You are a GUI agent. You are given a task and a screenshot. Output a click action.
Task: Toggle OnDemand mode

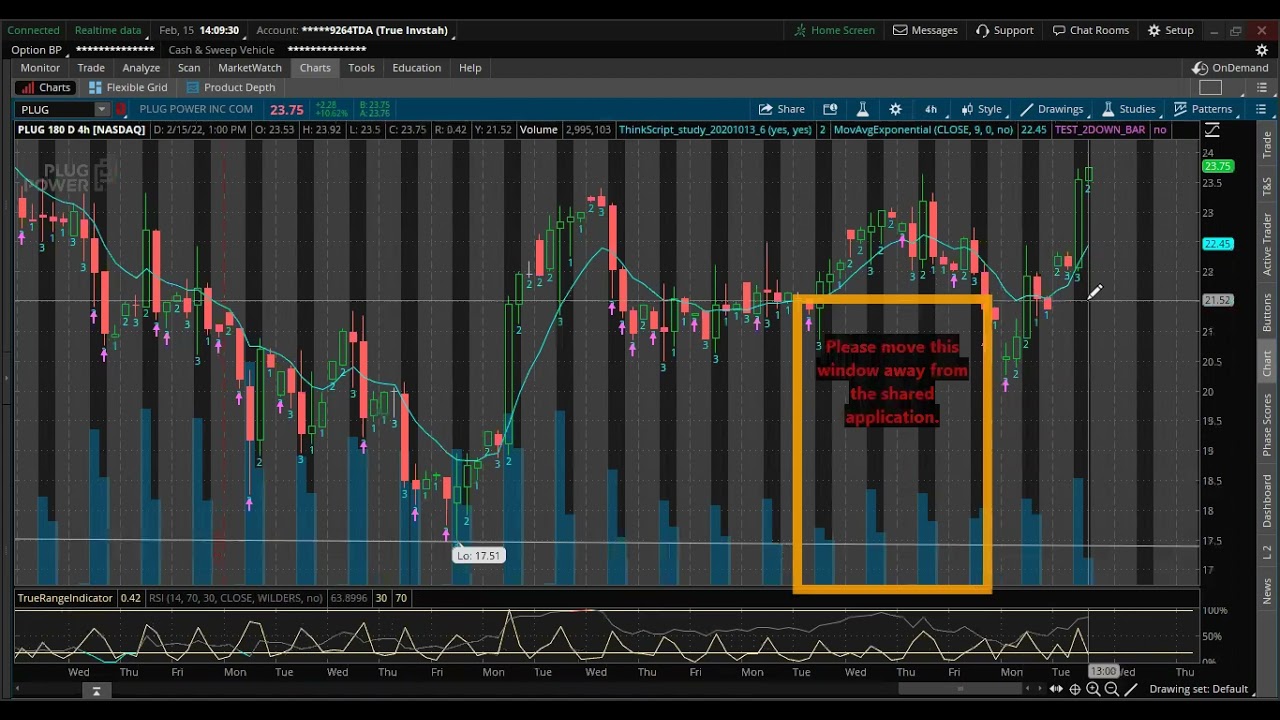pyautogui.click(x=1231, y=68)
